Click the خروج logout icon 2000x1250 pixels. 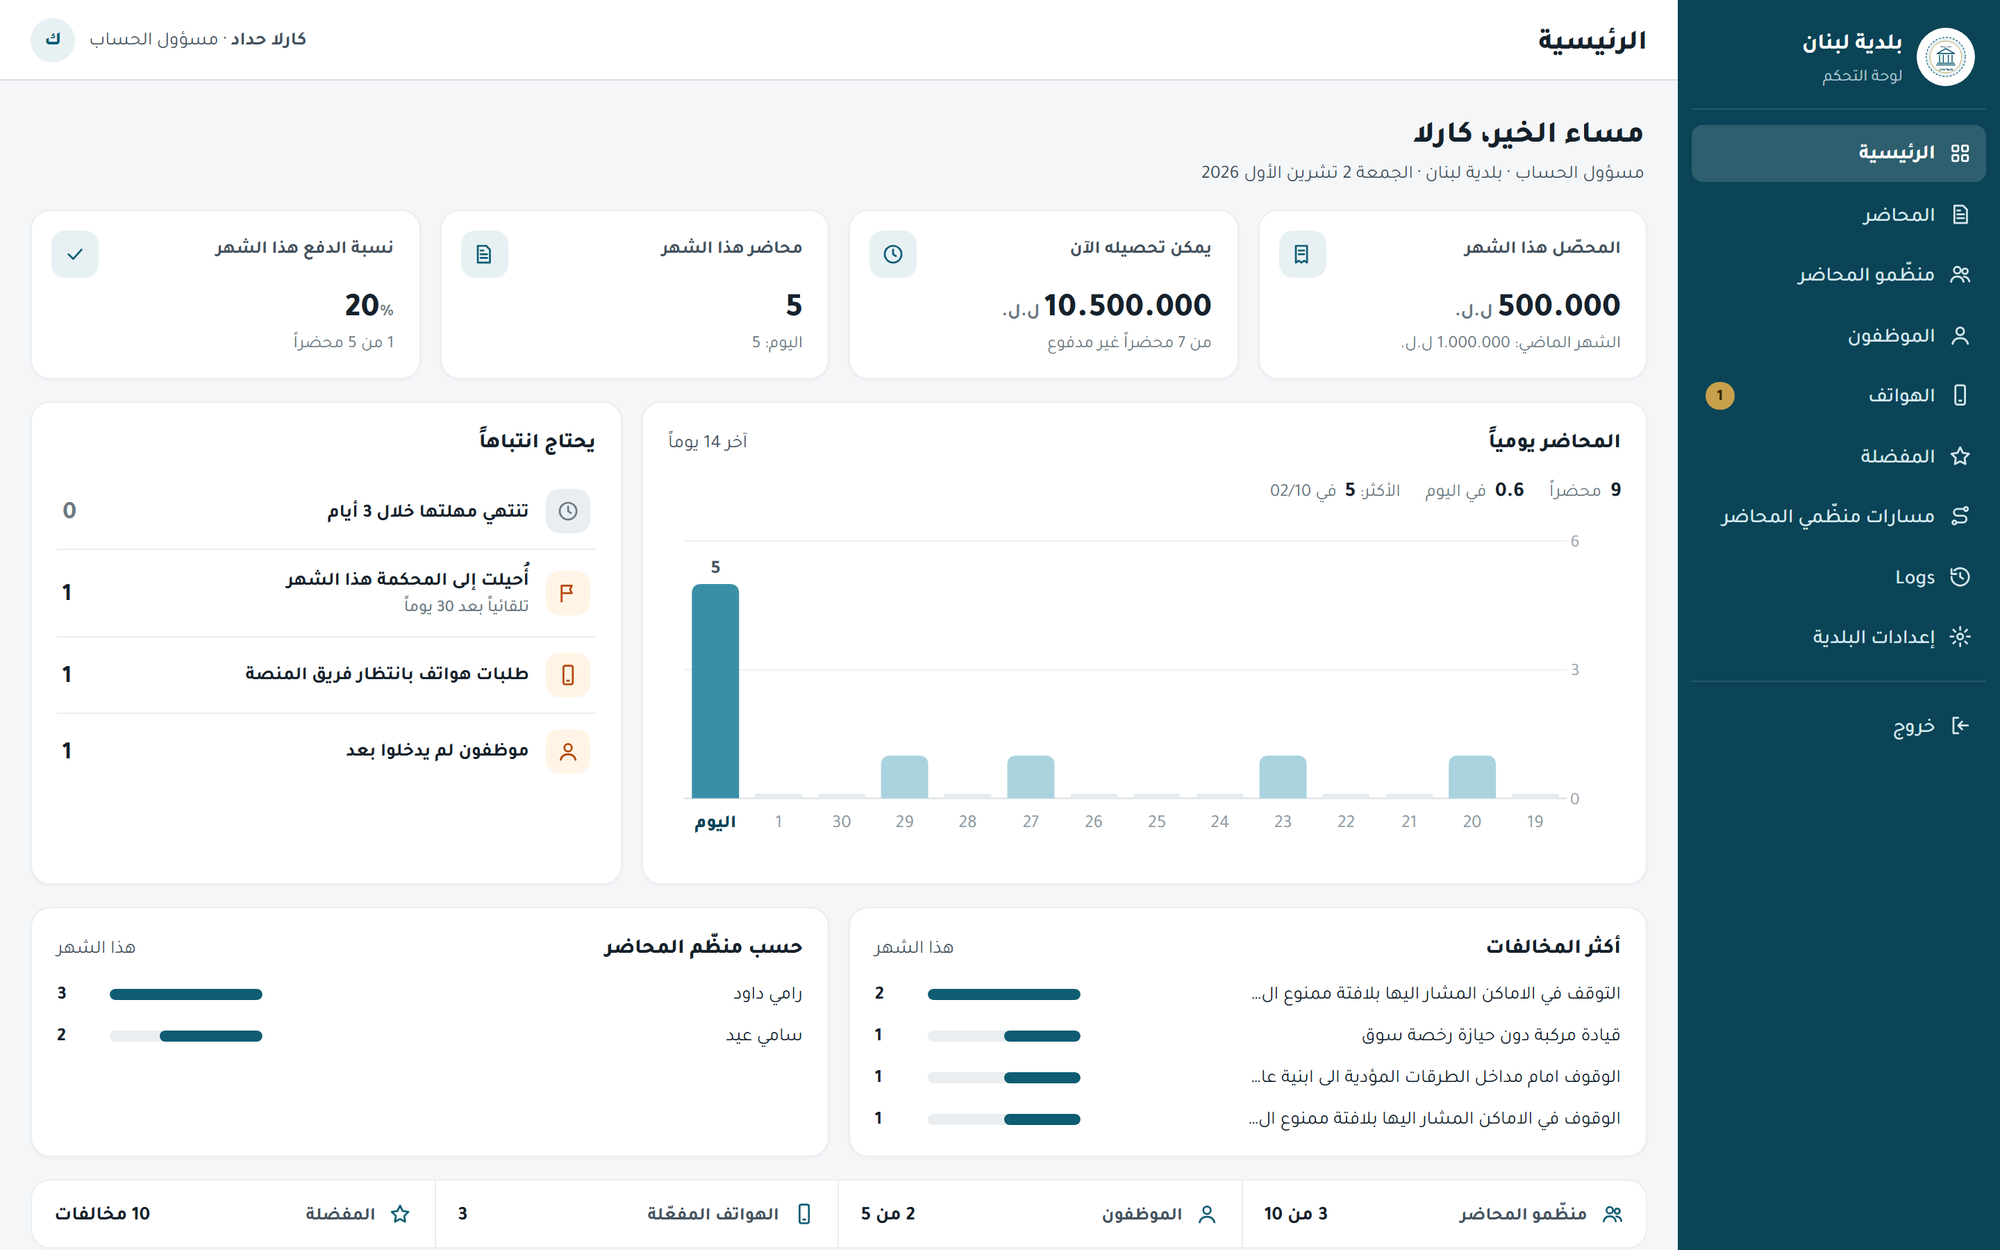click(x=1960, y=726)
